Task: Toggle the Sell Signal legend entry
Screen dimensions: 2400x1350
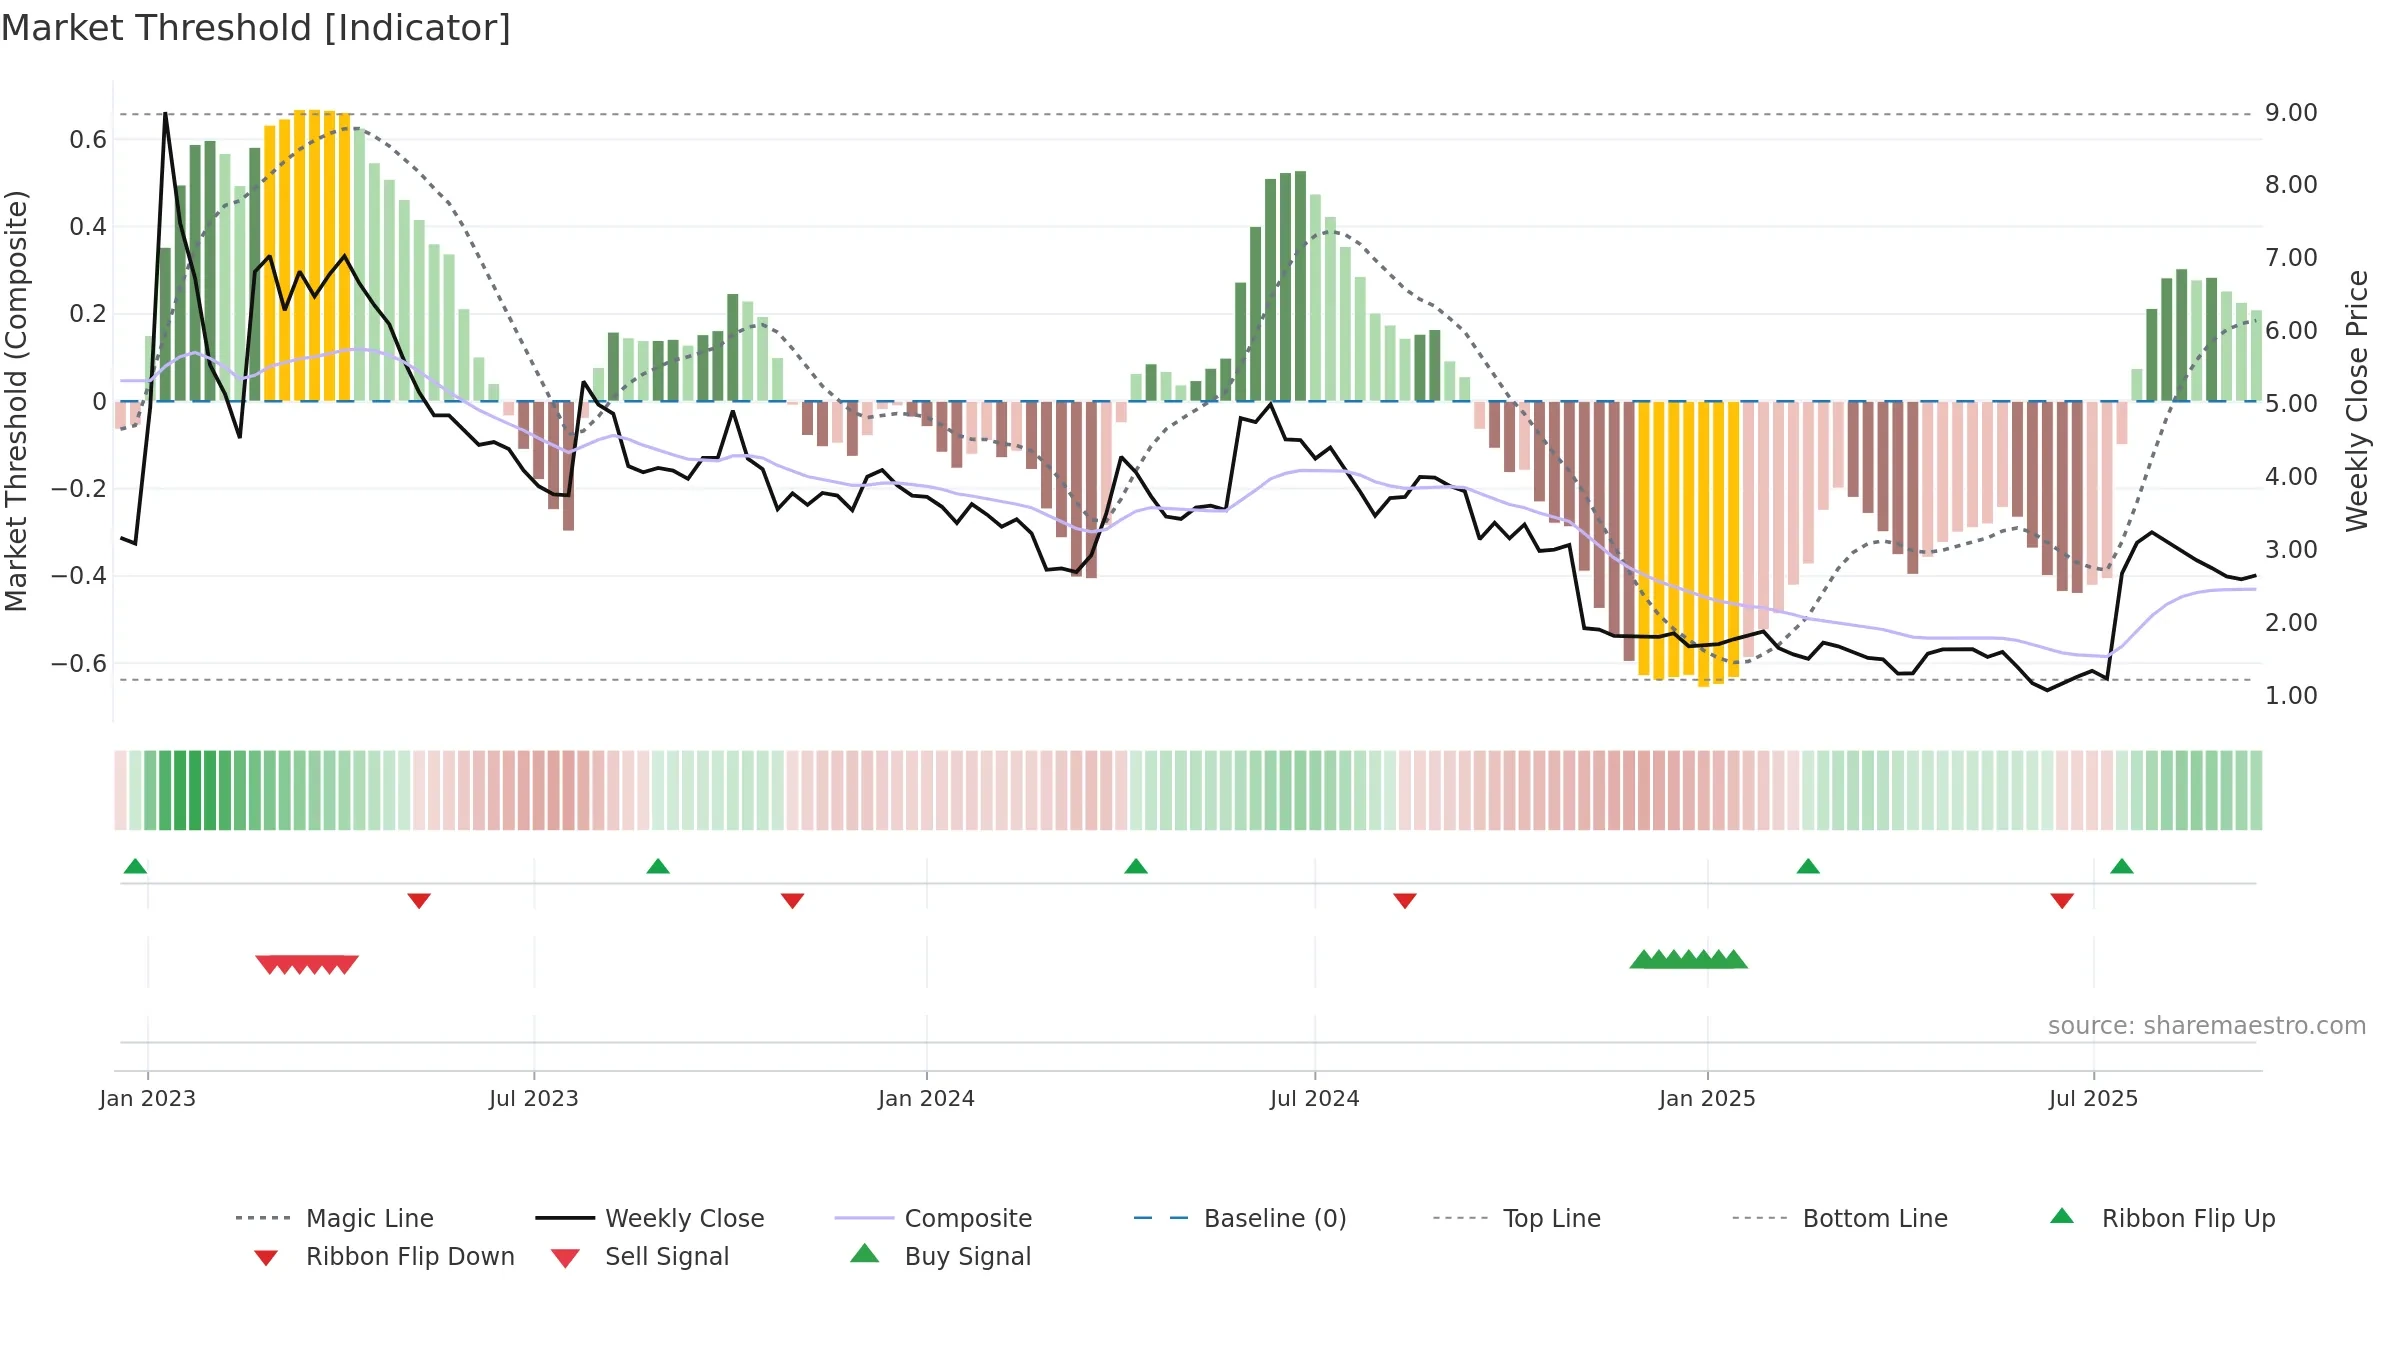Action: point(640,1256)
